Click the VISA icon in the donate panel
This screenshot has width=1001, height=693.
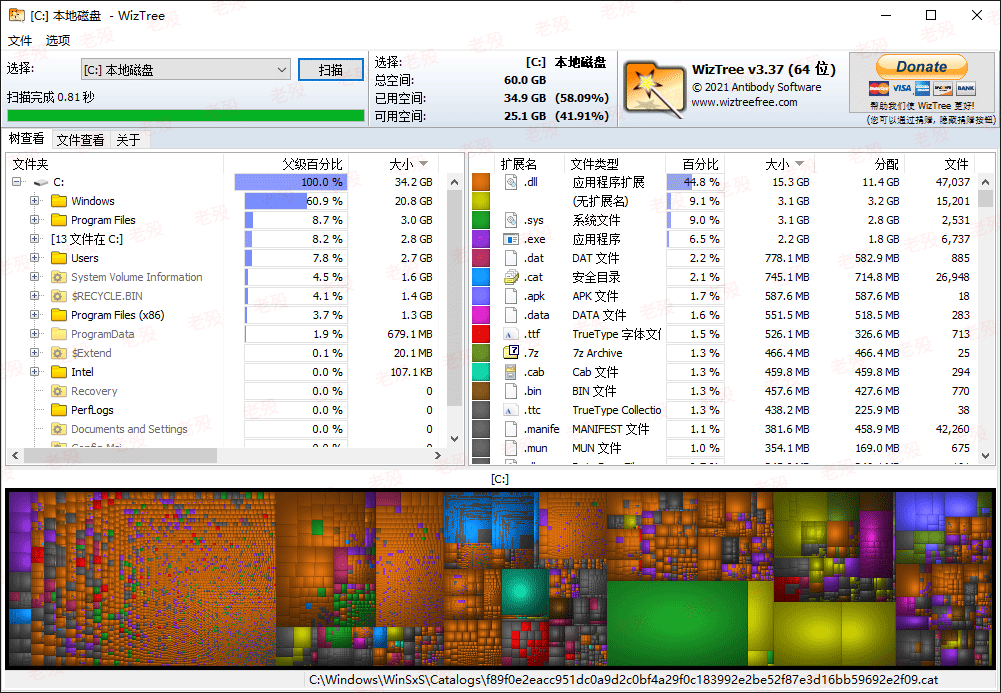(901, 89)
